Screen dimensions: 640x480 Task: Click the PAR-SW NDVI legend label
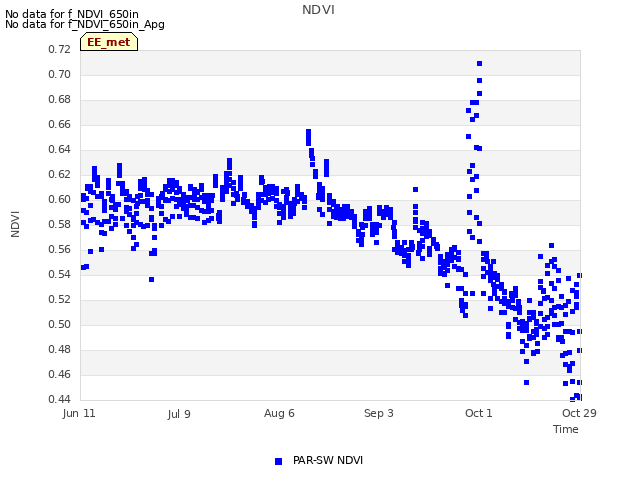tap(328, 460)
